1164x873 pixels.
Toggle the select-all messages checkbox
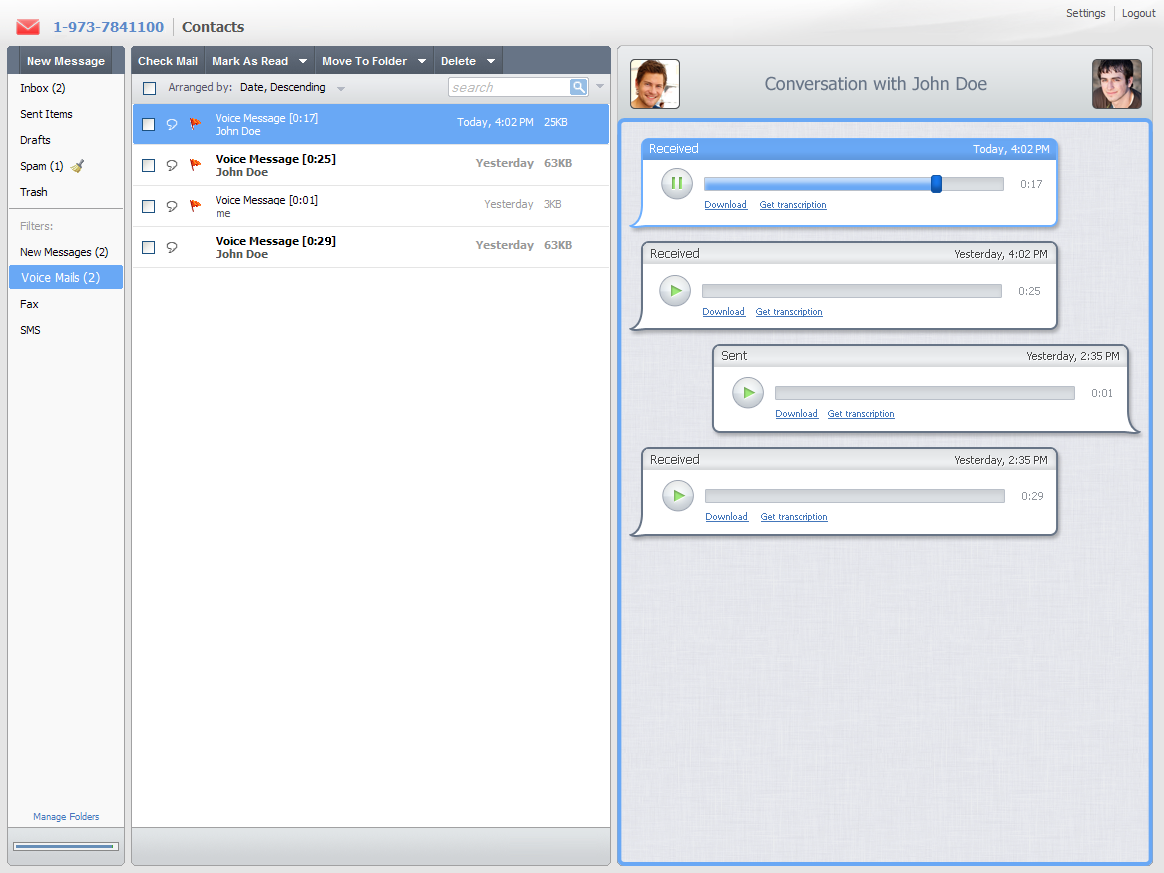tap(150, 88)
